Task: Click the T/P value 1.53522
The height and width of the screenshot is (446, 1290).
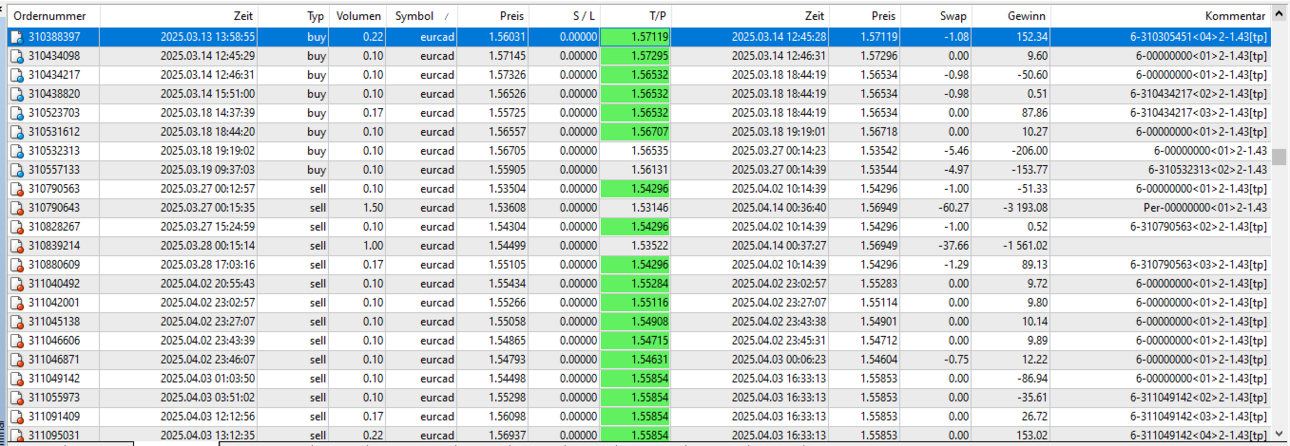Action: coord(649,245)
